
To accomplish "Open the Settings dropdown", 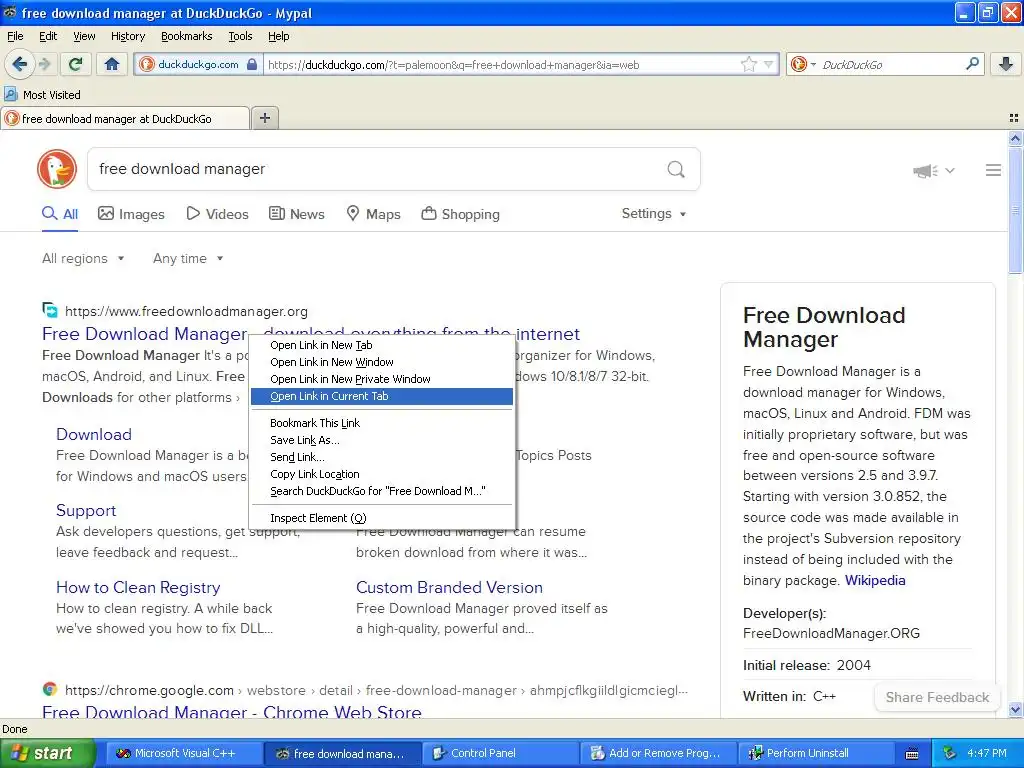I will [654, 214].
